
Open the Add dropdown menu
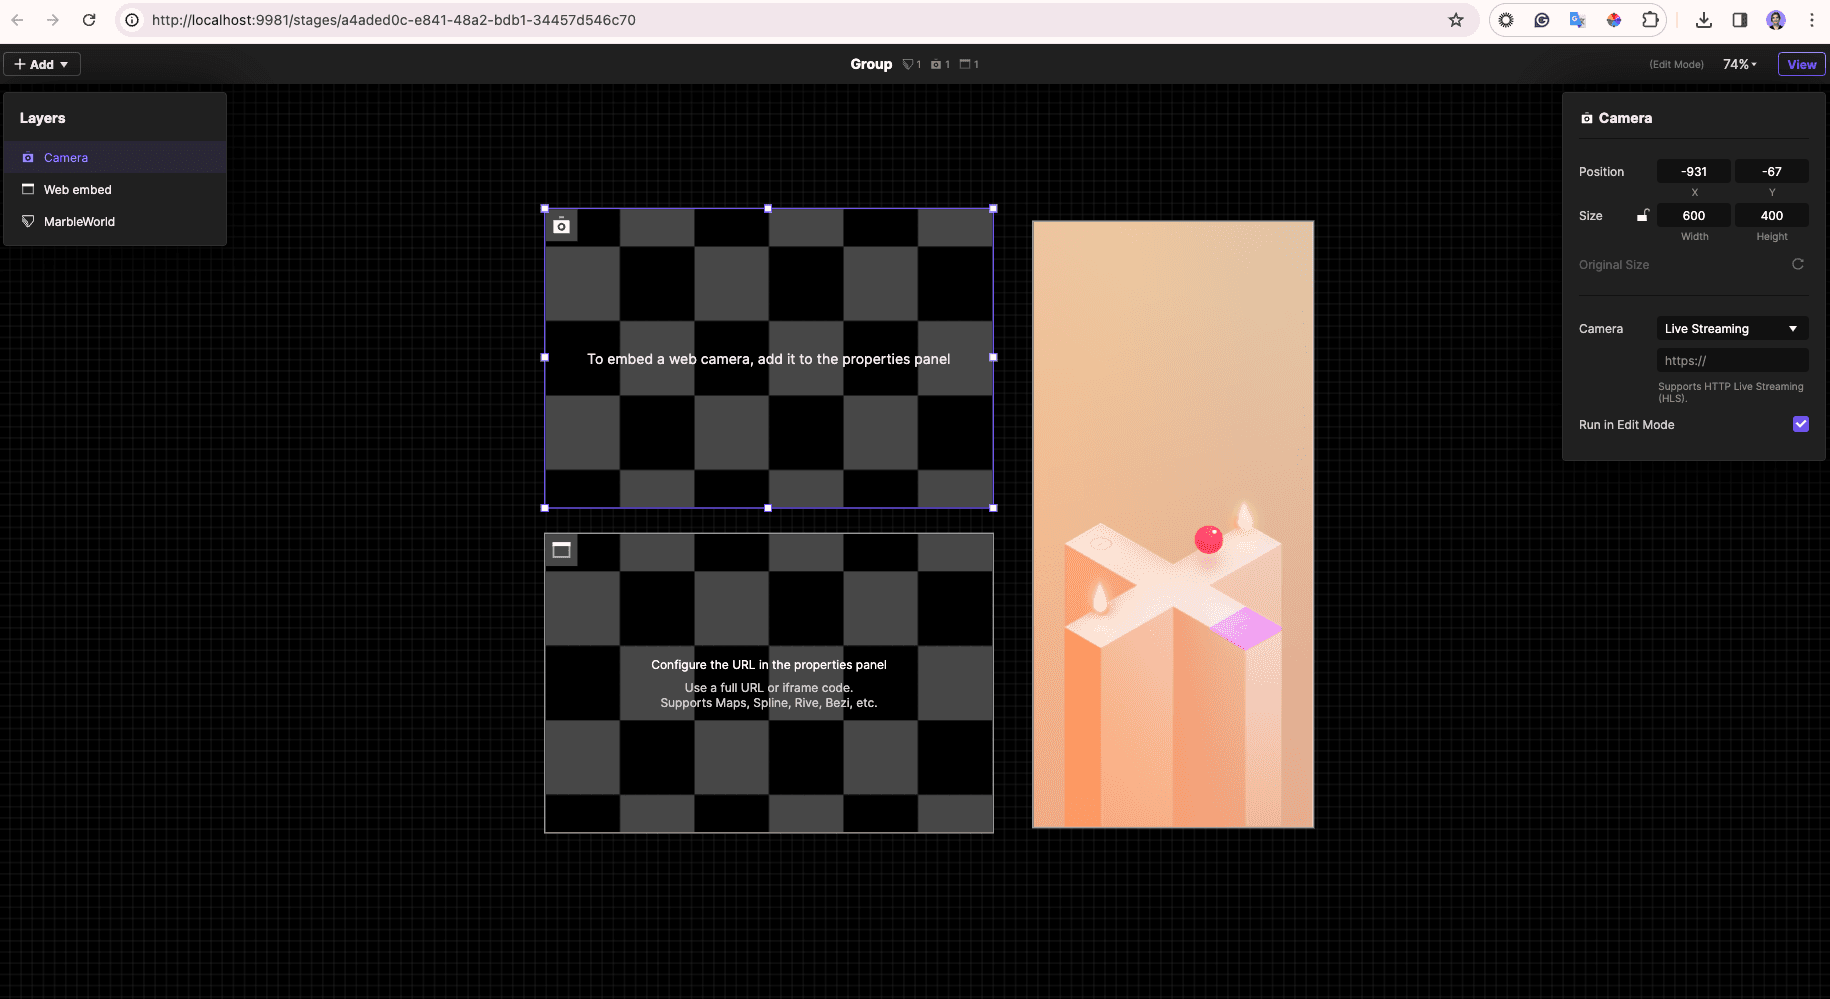[41, 64]
